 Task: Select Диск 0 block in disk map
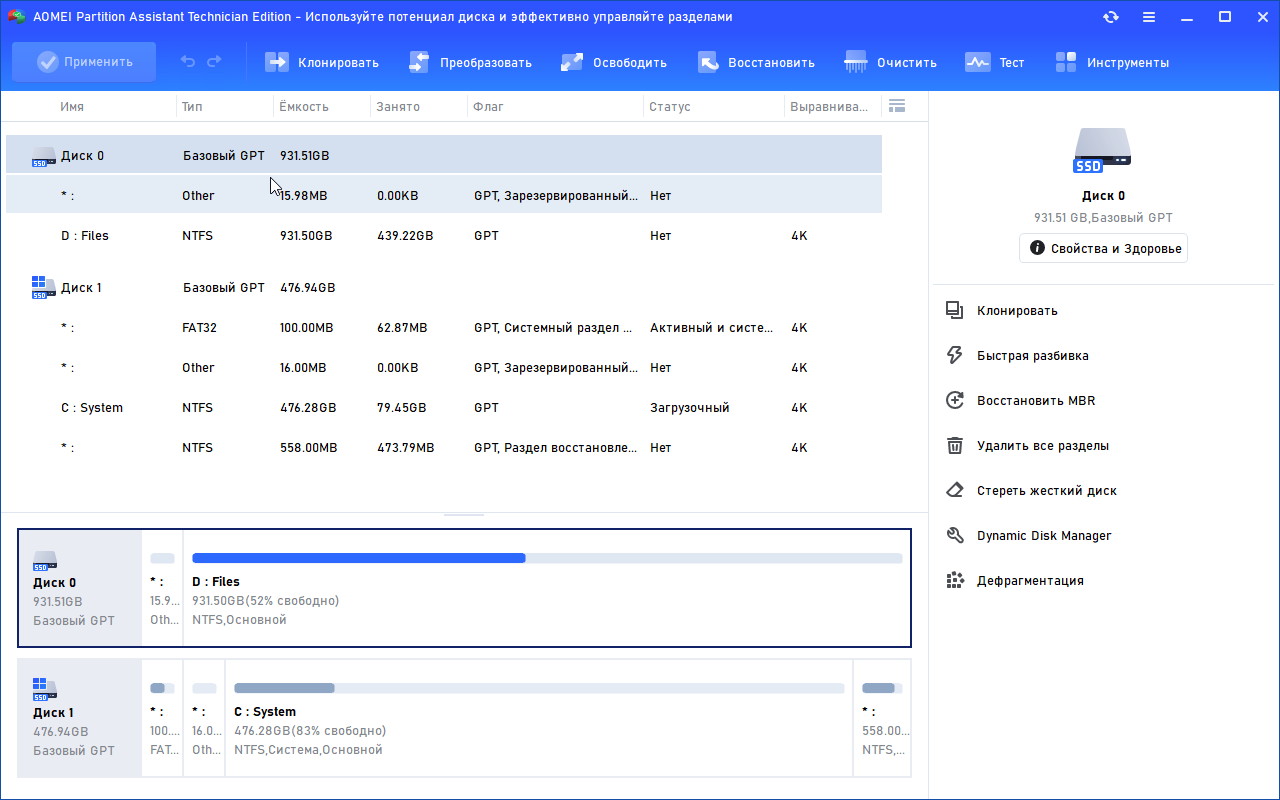[x=80, y=588]
